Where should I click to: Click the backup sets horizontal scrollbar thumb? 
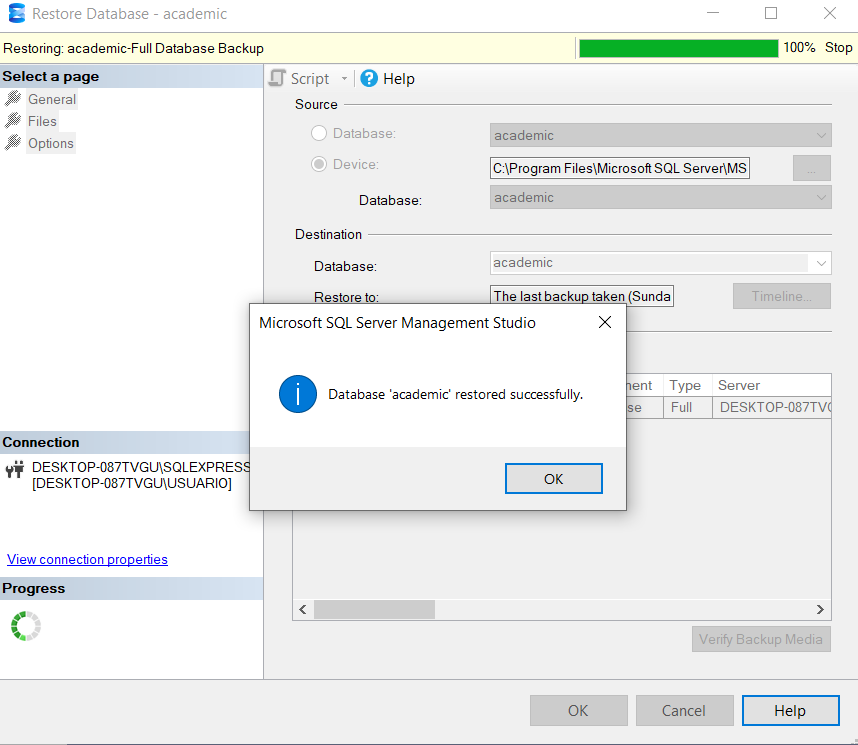coord(374,609)
